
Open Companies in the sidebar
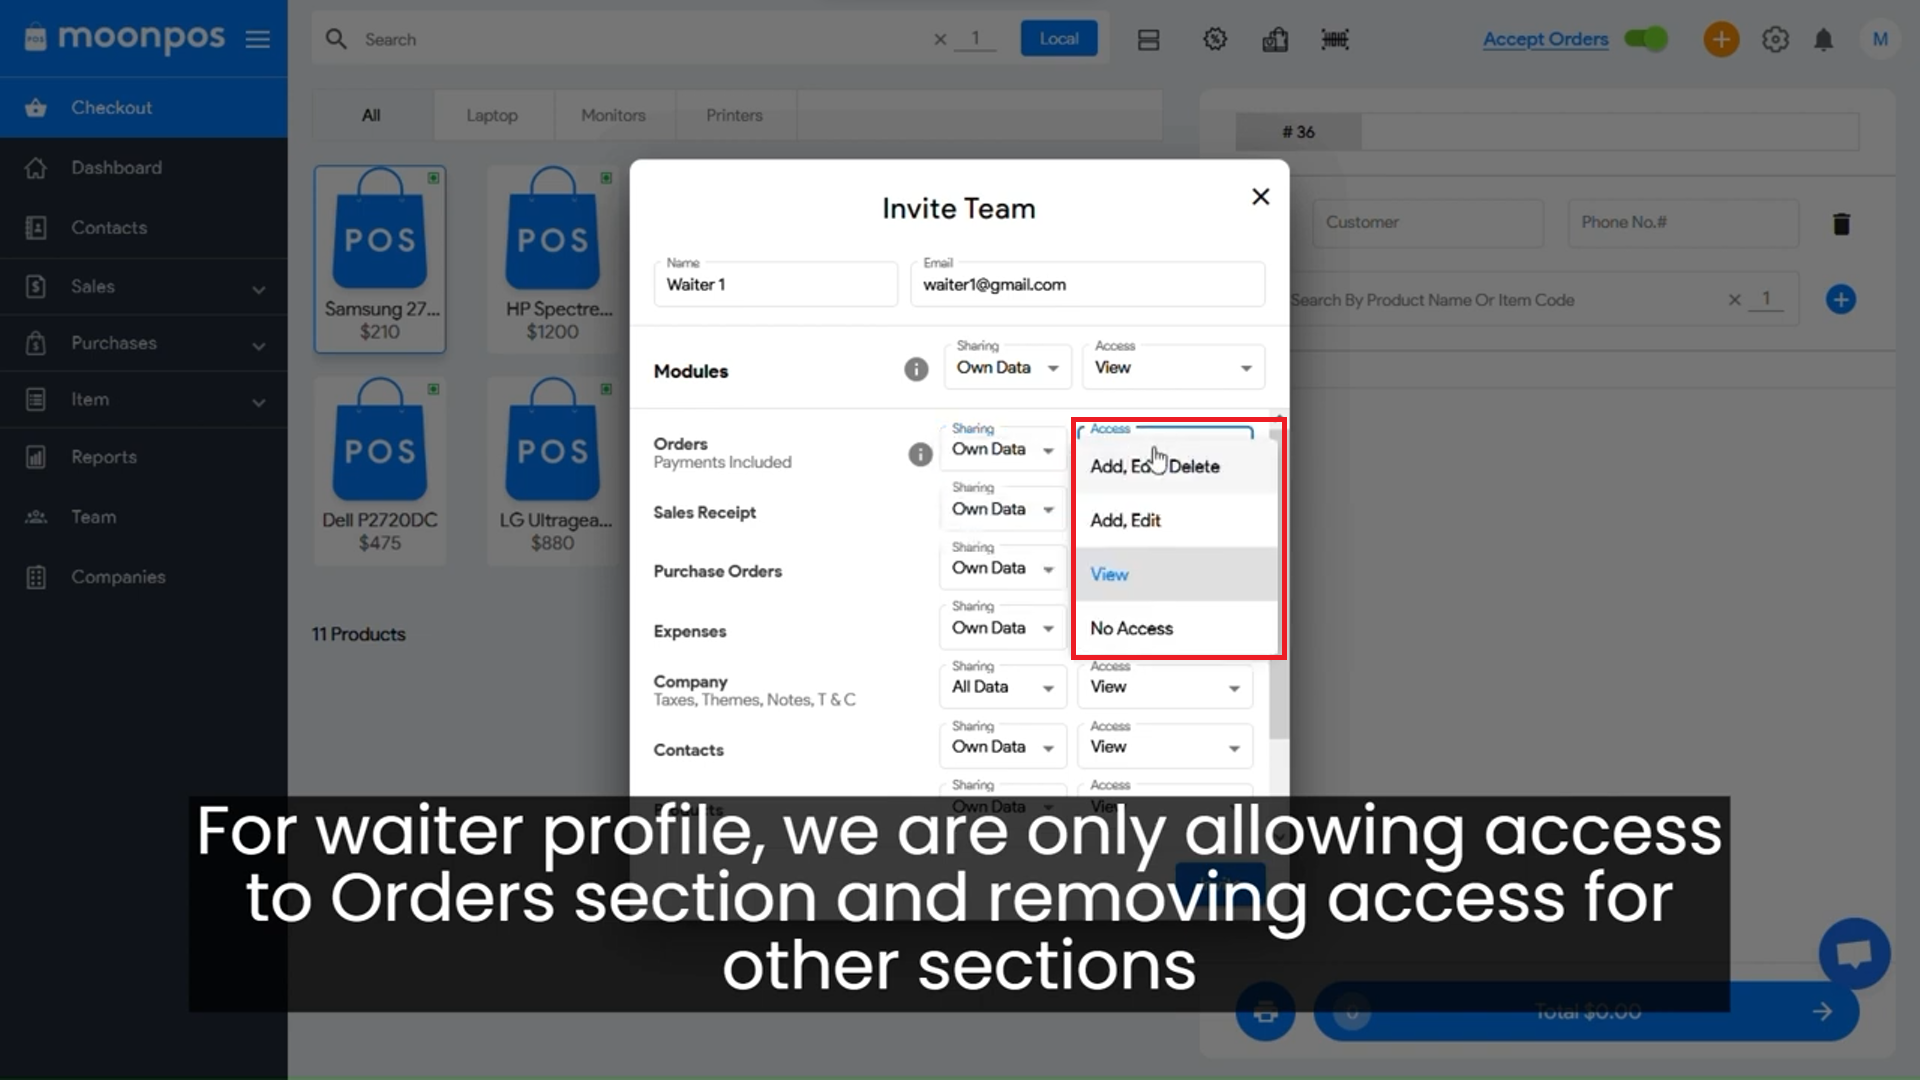144,577
